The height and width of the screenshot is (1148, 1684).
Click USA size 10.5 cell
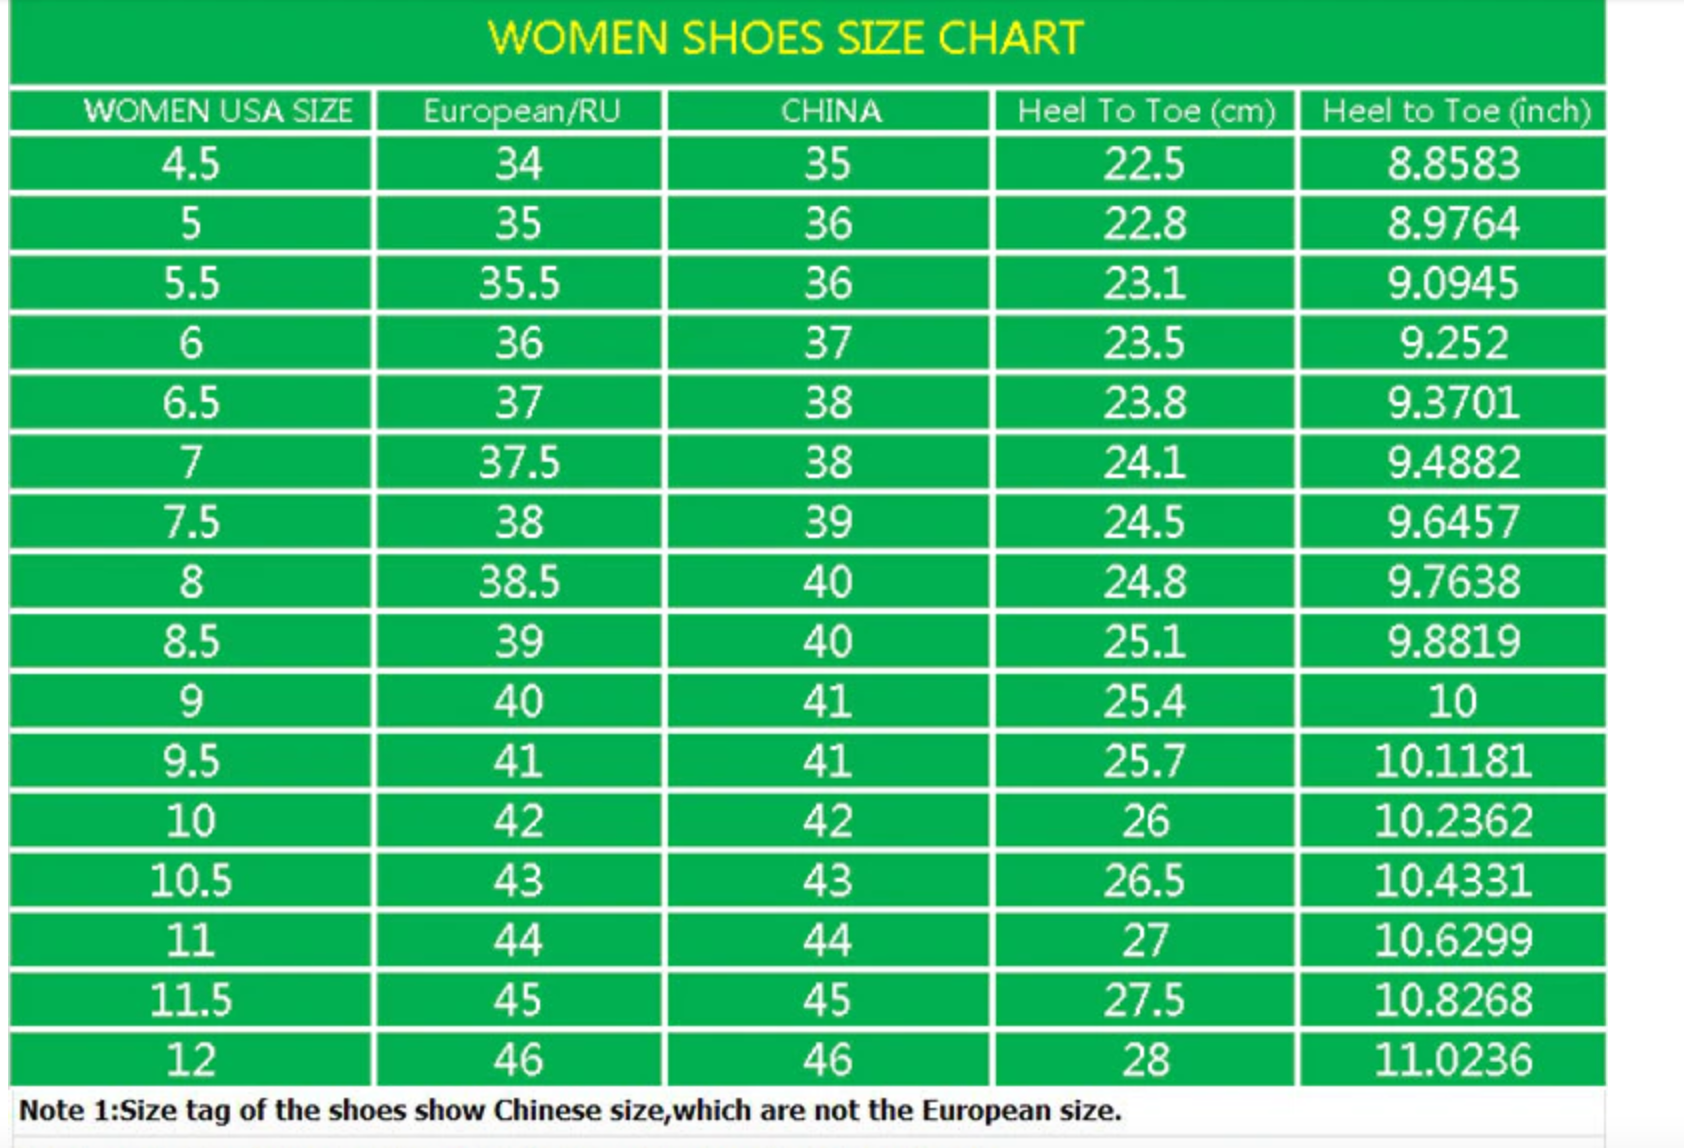click(x=190, y=880)
